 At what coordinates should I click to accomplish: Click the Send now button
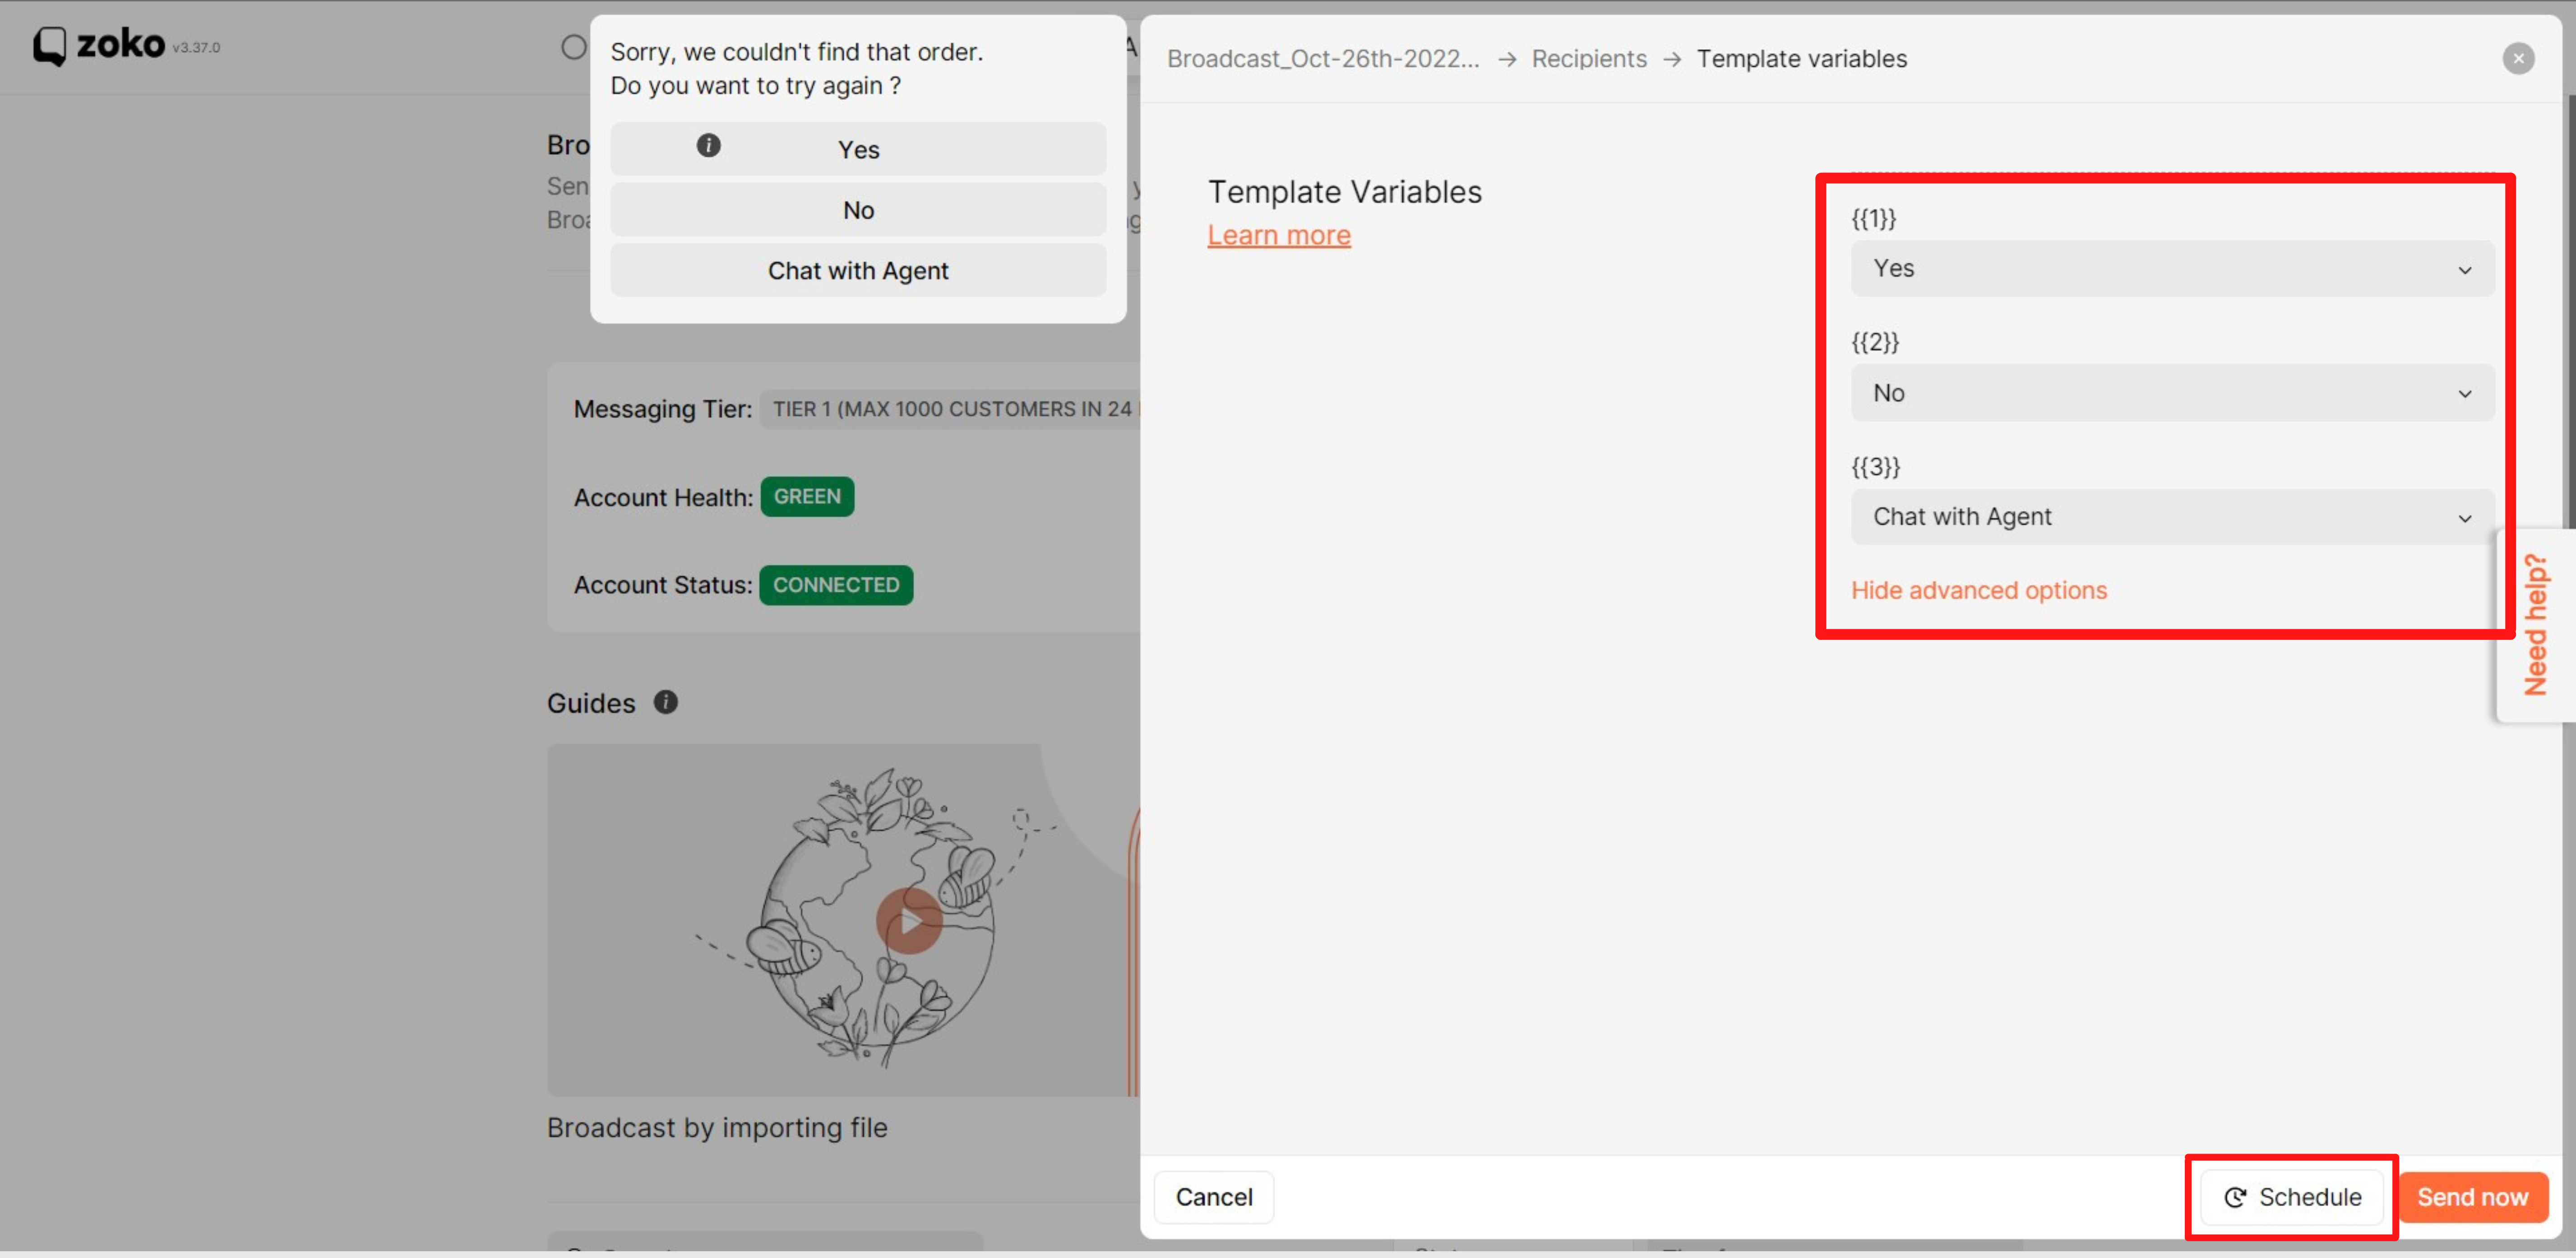(2472, 1197)
